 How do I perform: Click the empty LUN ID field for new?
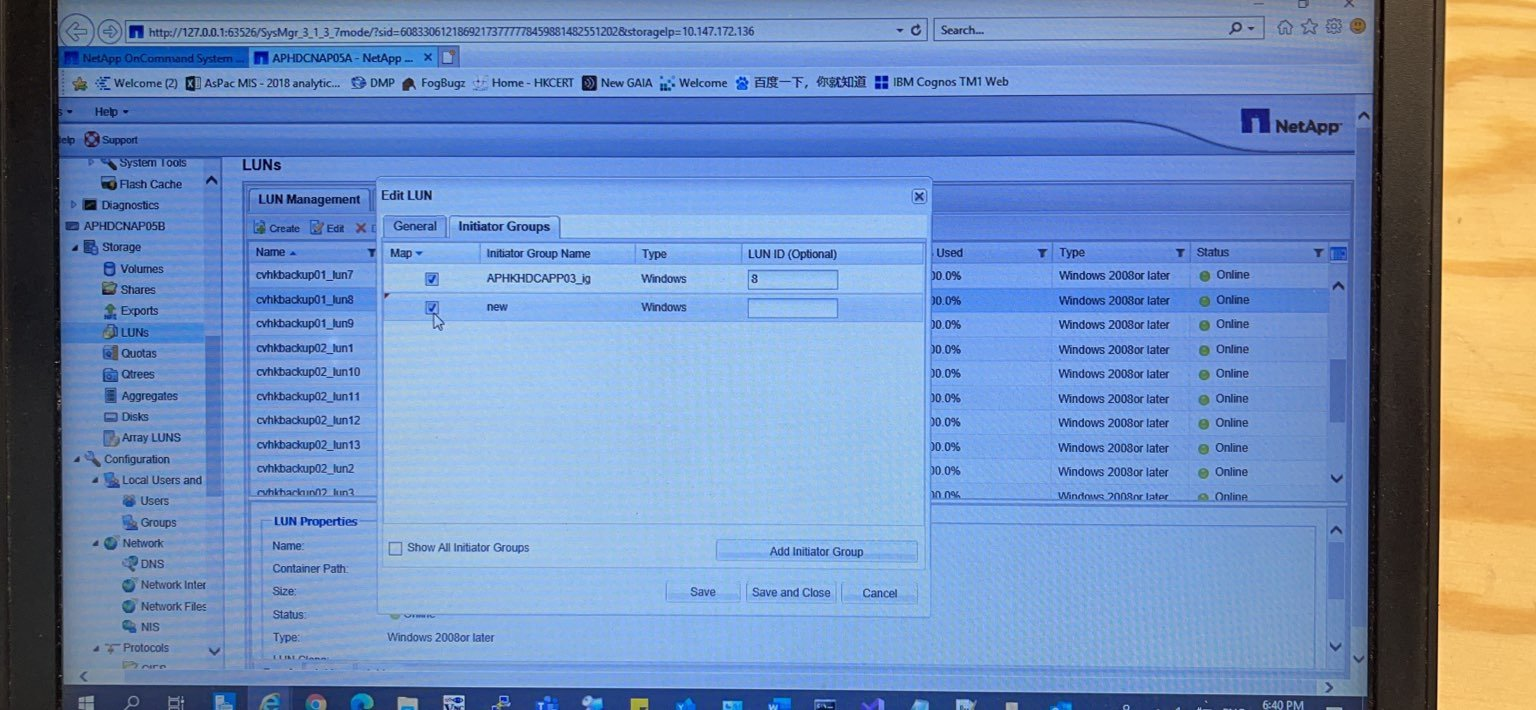click(x=792, y=307)
